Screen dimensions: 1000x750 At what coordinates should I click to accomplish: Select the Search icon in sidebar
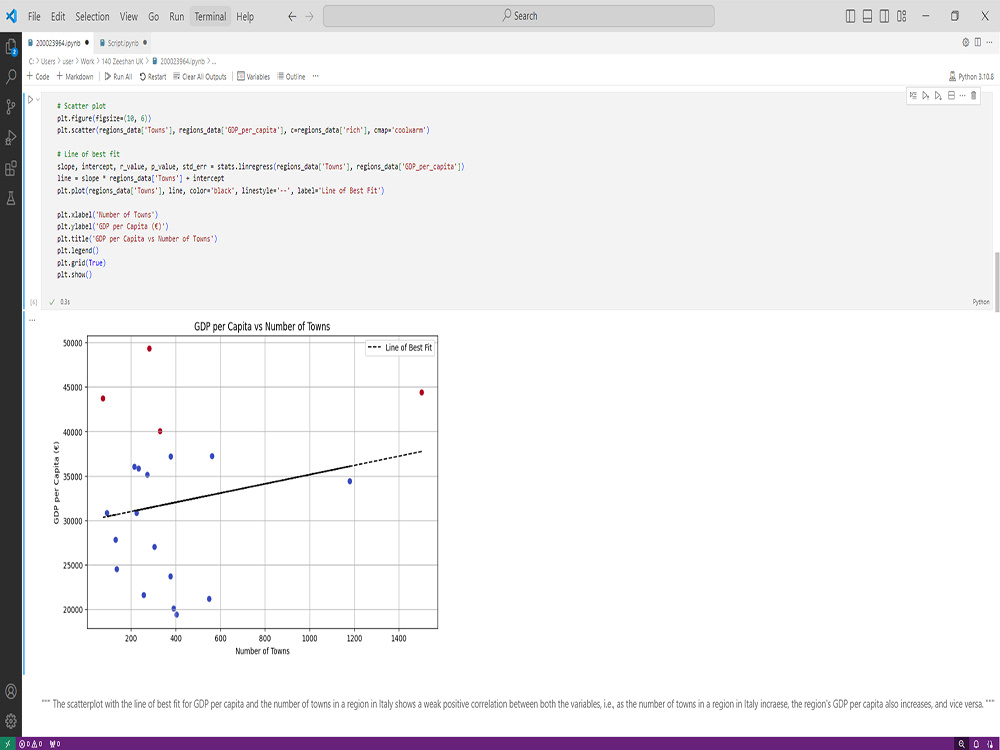click(x=12, y=75)
